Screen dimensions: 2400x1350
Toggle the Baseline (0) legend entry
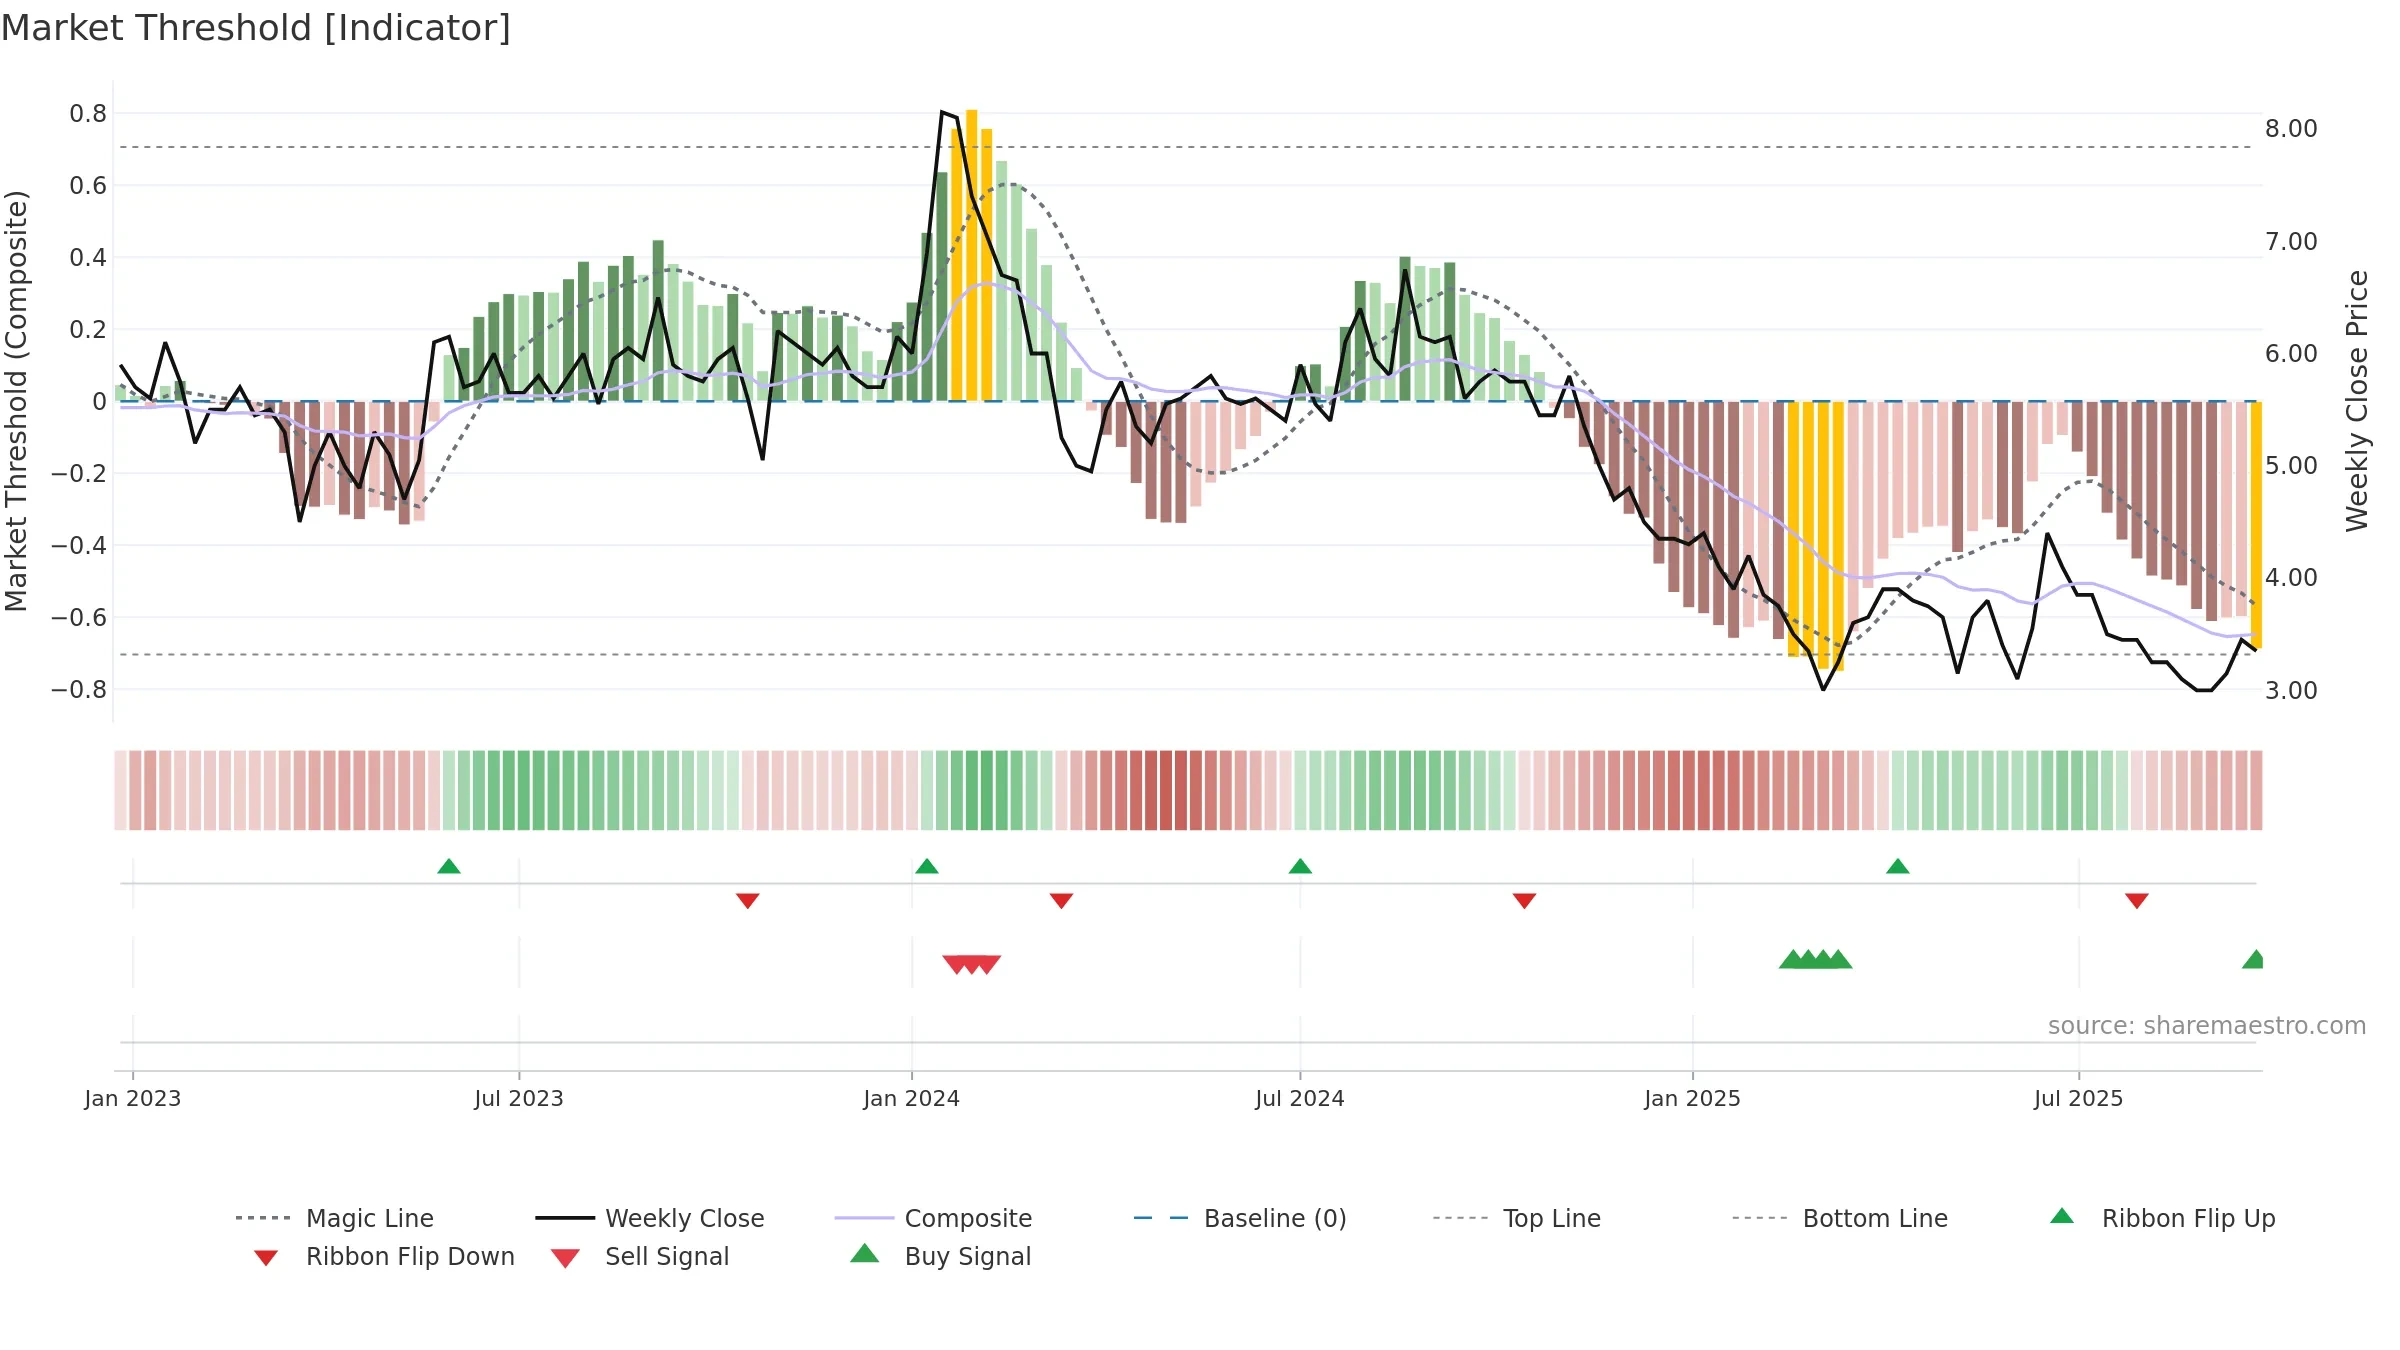pyautogui.click(x=1240, y=1218)
